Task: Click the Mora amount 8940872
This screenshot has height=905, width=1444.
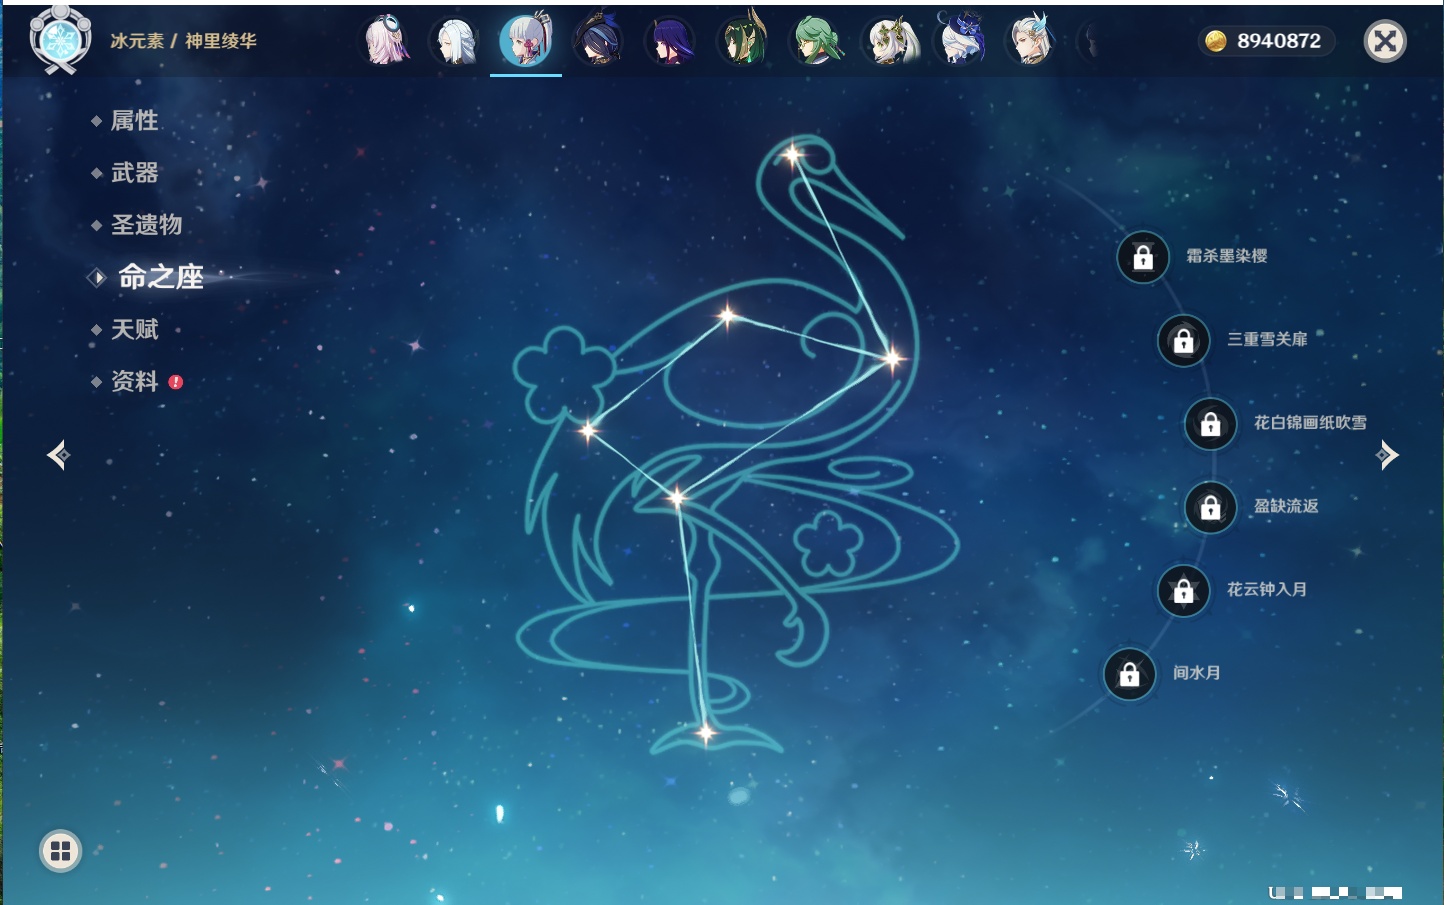Action: coord(1279,41)
